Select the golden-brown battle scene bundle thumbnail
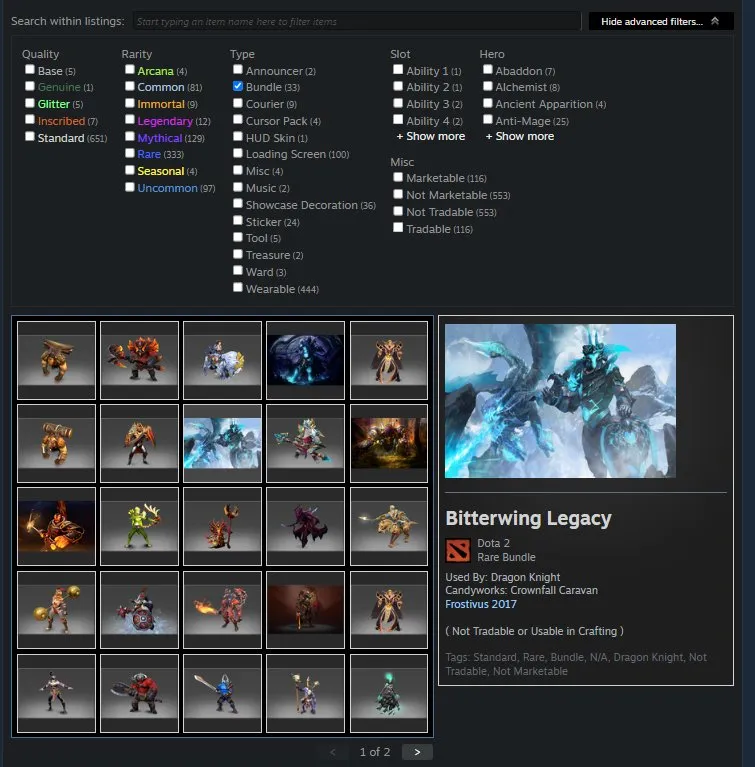755x767 pixels. coord(389,444)
